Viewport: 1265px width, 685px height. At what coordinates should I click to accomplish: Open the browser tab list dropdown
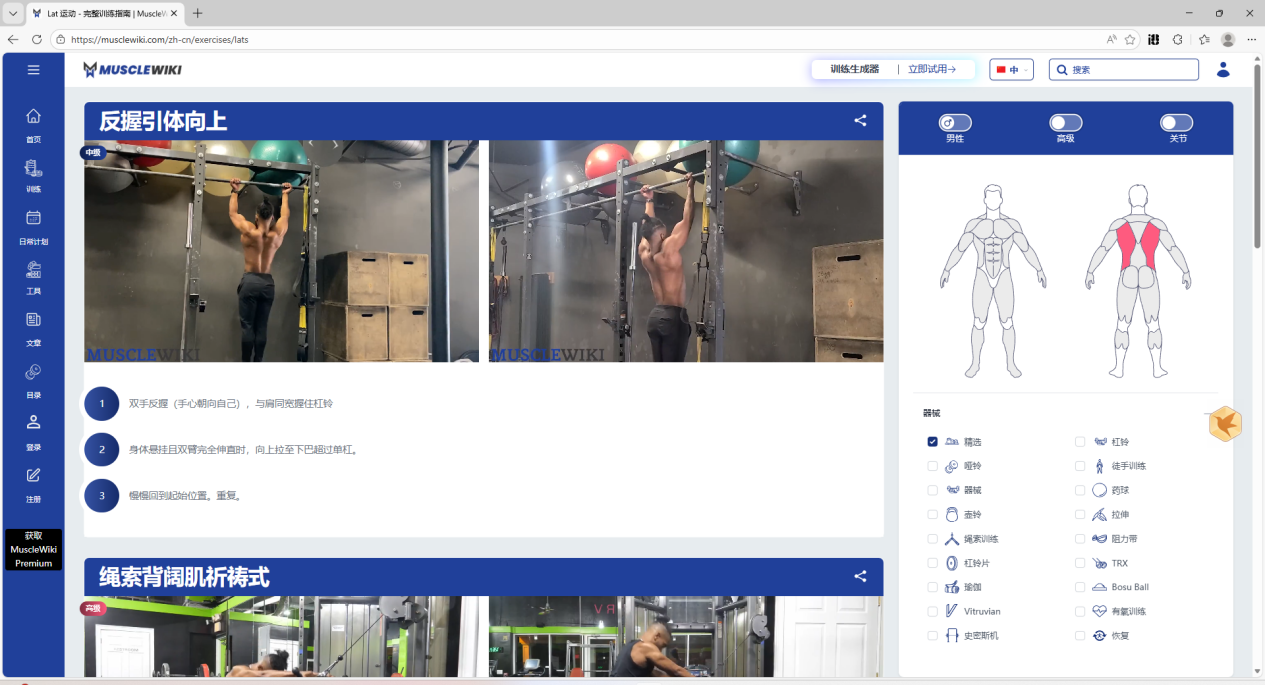12,13
